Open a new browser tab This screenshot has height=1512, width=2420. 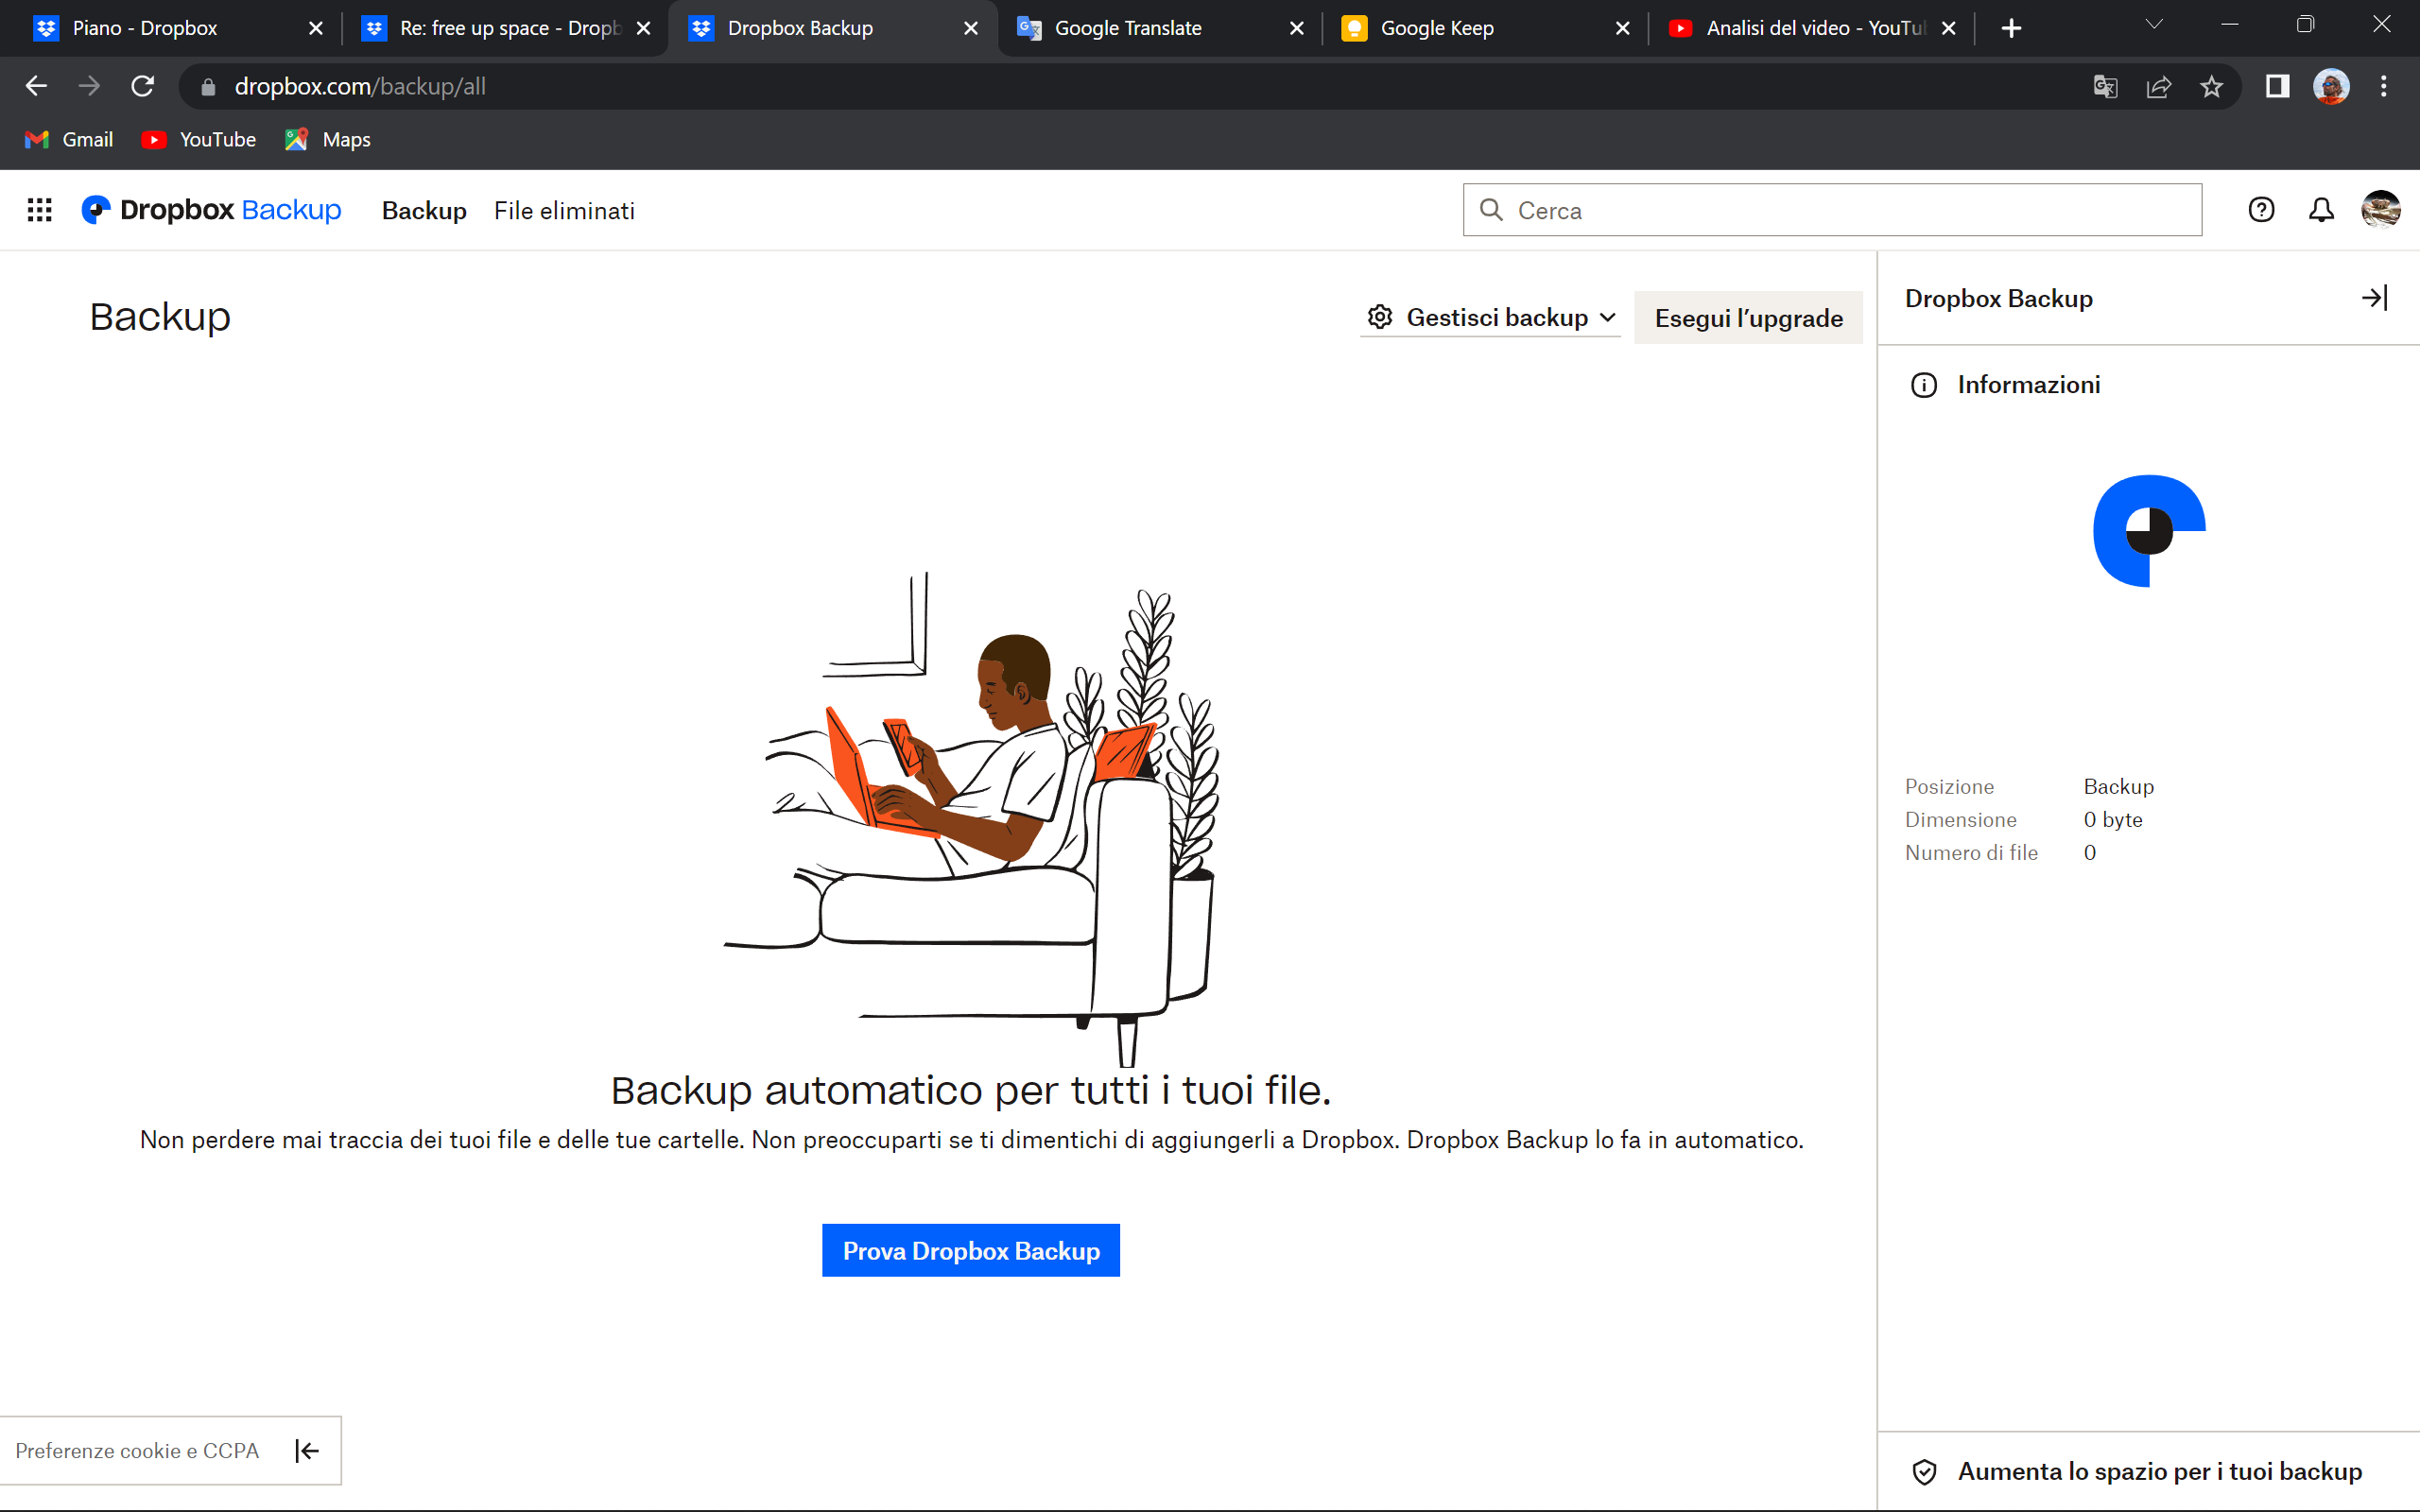pos(2011,28)
